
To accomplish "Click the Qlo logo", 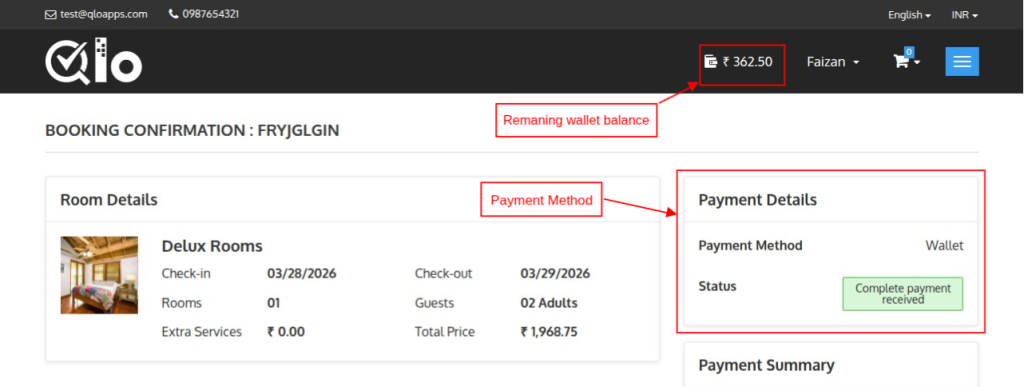I will click(93, 61).
